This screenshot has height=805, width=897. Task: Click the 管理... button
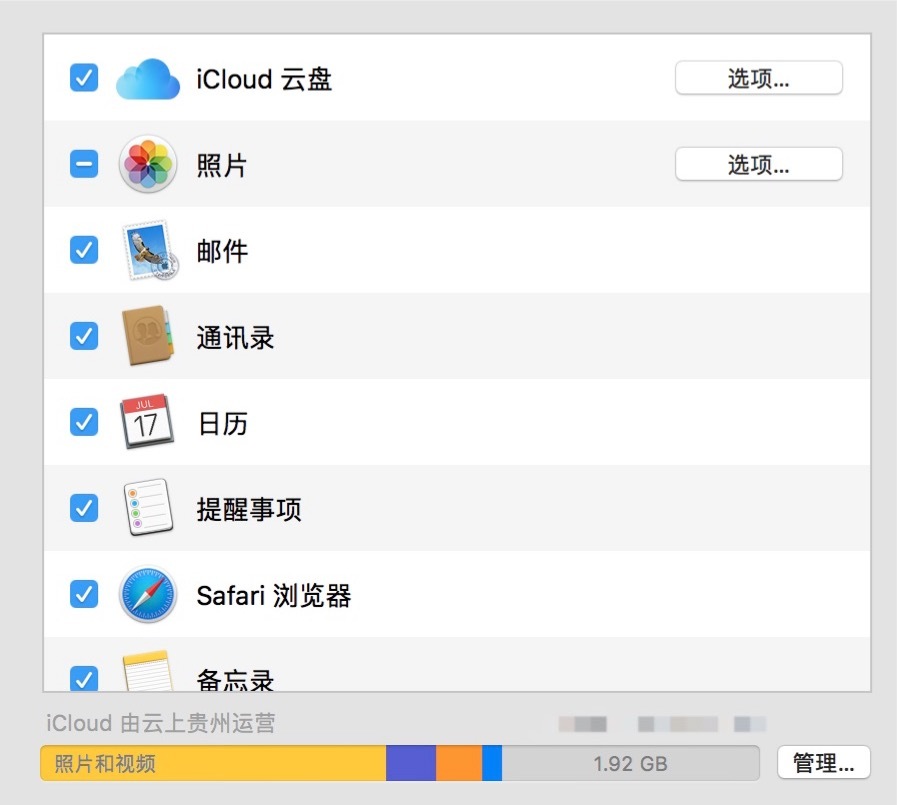pyautogui.click(x=824, y=763)
